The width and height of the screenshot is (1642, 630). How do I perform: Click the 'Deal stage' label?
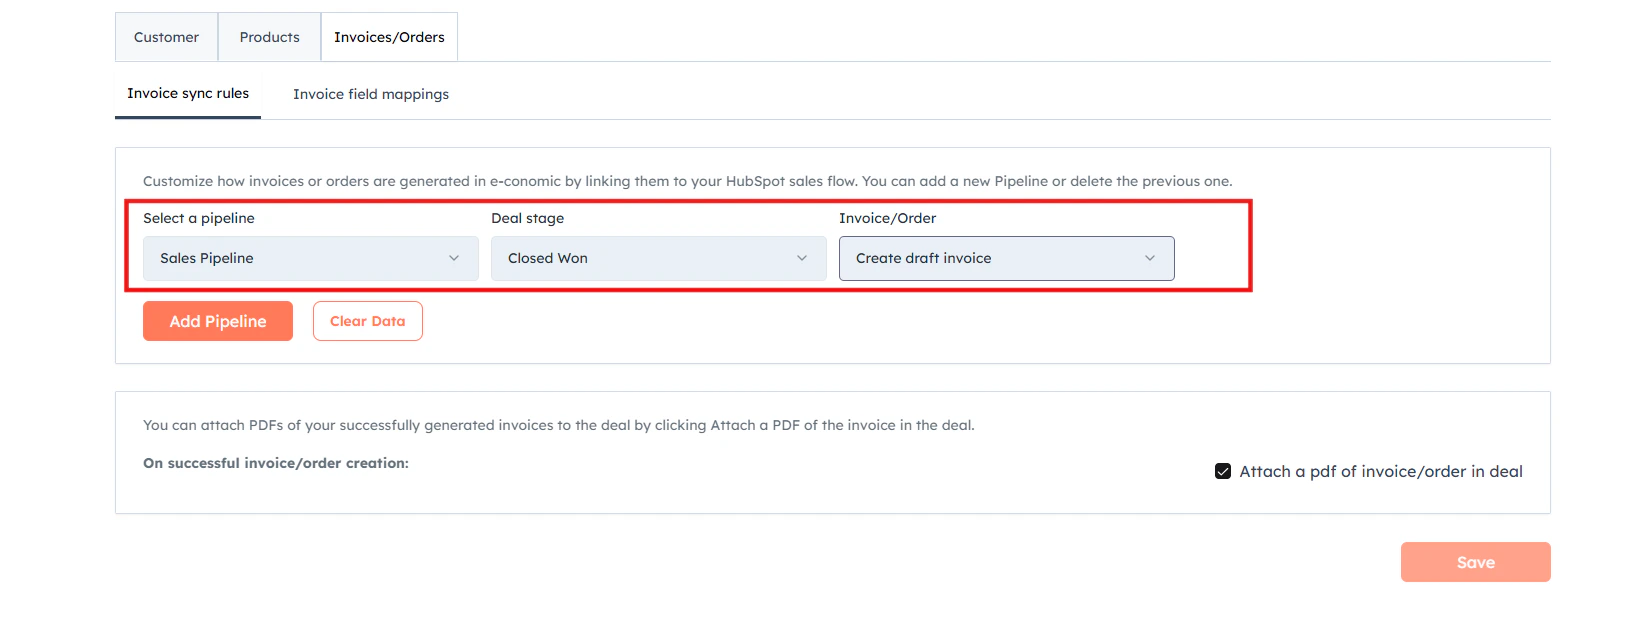point(528,218)
